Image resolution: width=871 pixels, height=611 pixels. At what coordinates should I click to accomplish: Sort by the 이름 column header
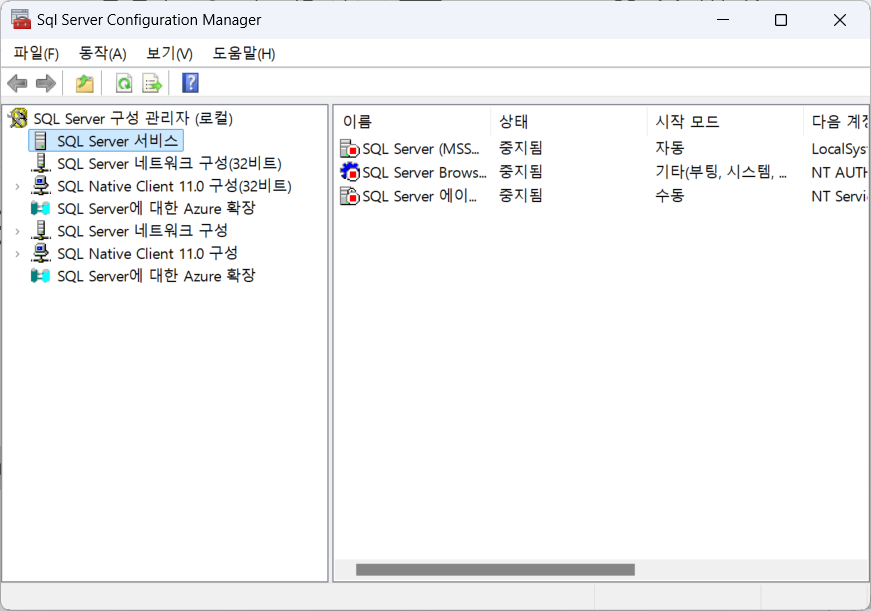tap(412, 122)
